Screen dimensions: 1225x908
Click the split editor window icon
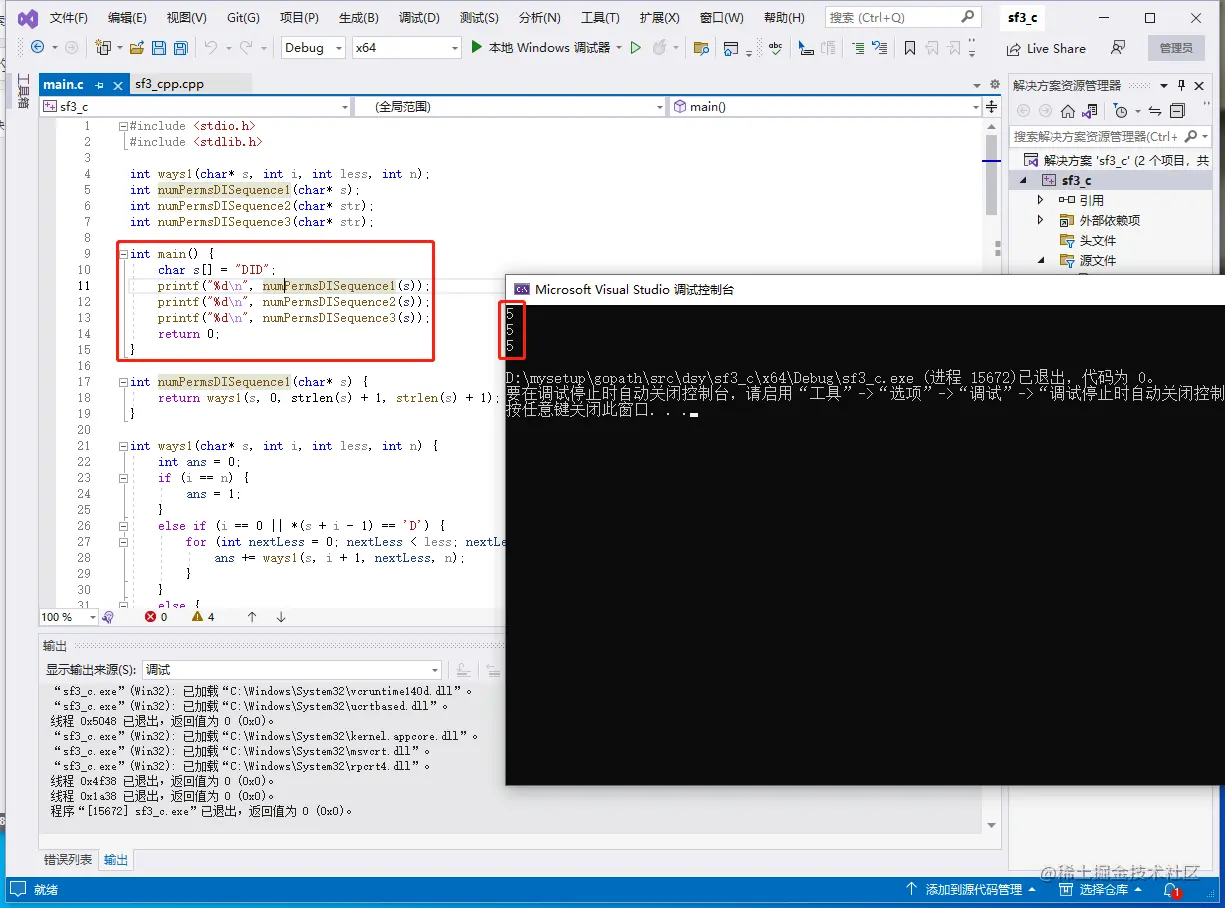point(991,106)
